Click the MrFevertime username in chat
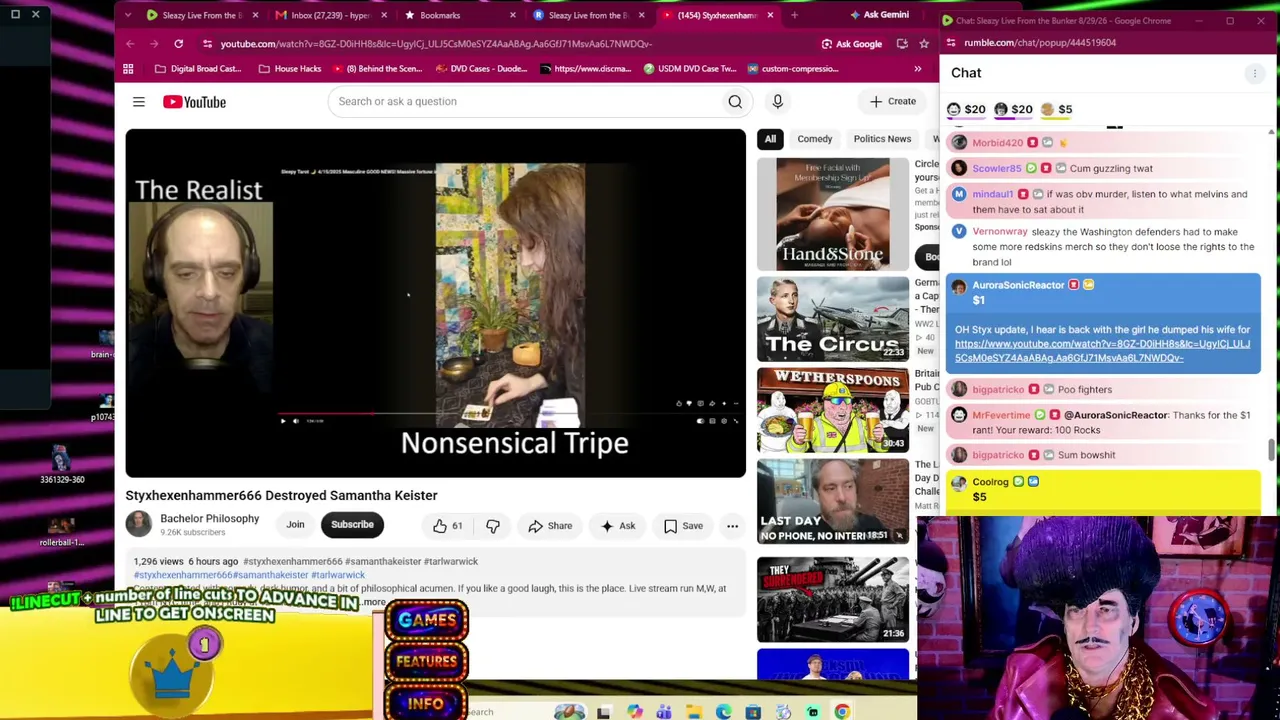The width and height of the screenshot is (1280, 720). coord(1001,415)
